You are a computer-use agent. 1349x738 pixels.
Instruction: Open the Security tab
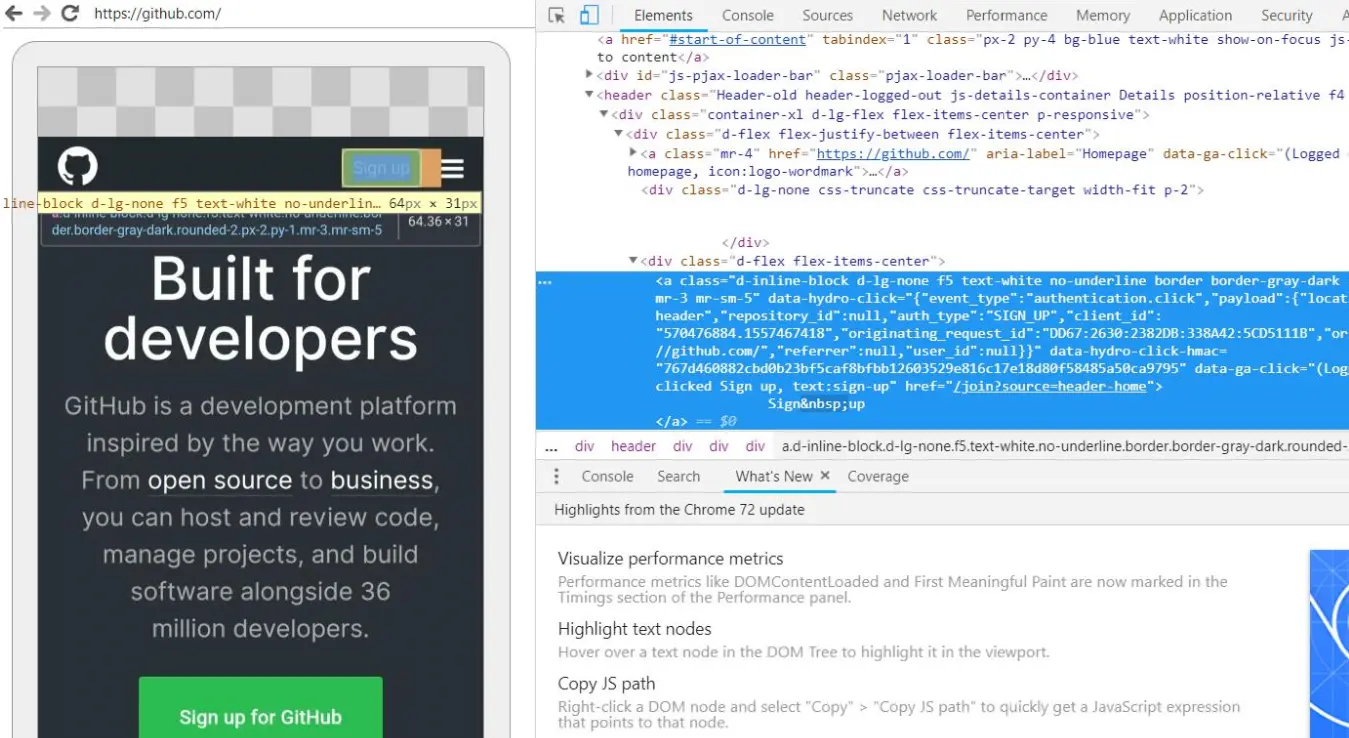point(1286,15)
